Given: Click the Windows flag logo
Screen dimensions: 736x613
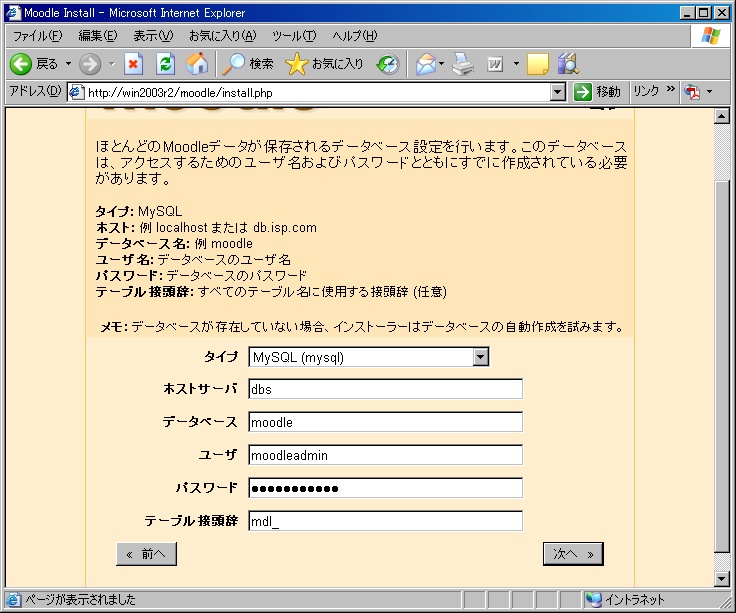Looking at the screenshot, I should 710,36.
